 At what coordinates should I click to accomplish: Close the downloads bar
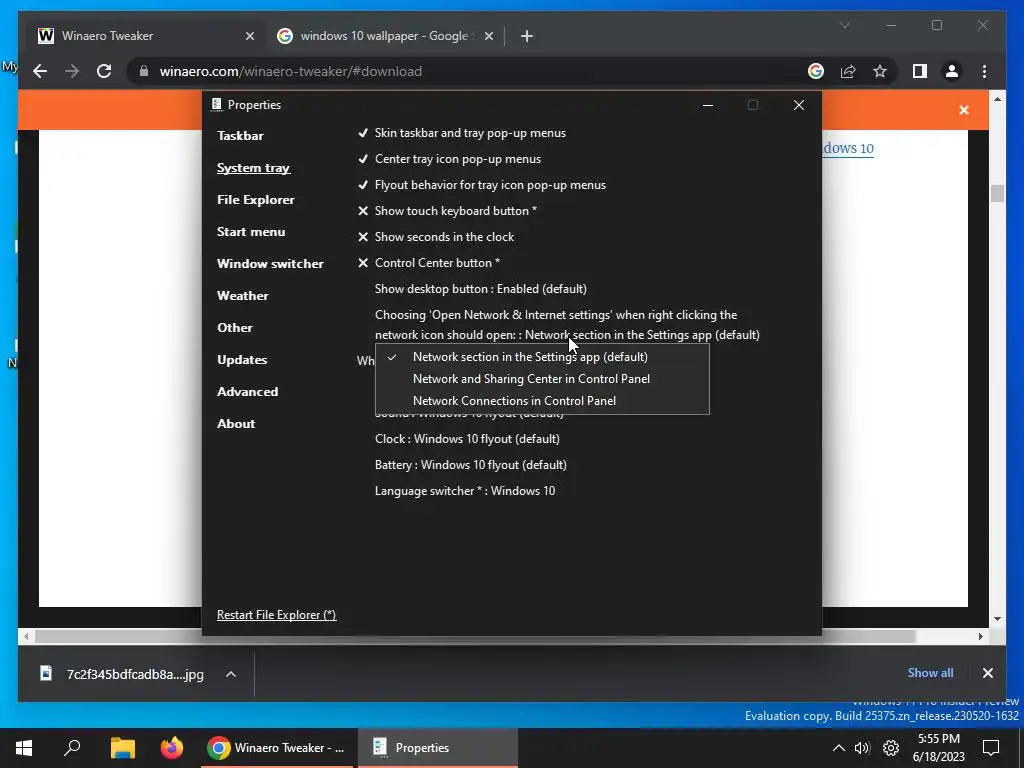987,673
